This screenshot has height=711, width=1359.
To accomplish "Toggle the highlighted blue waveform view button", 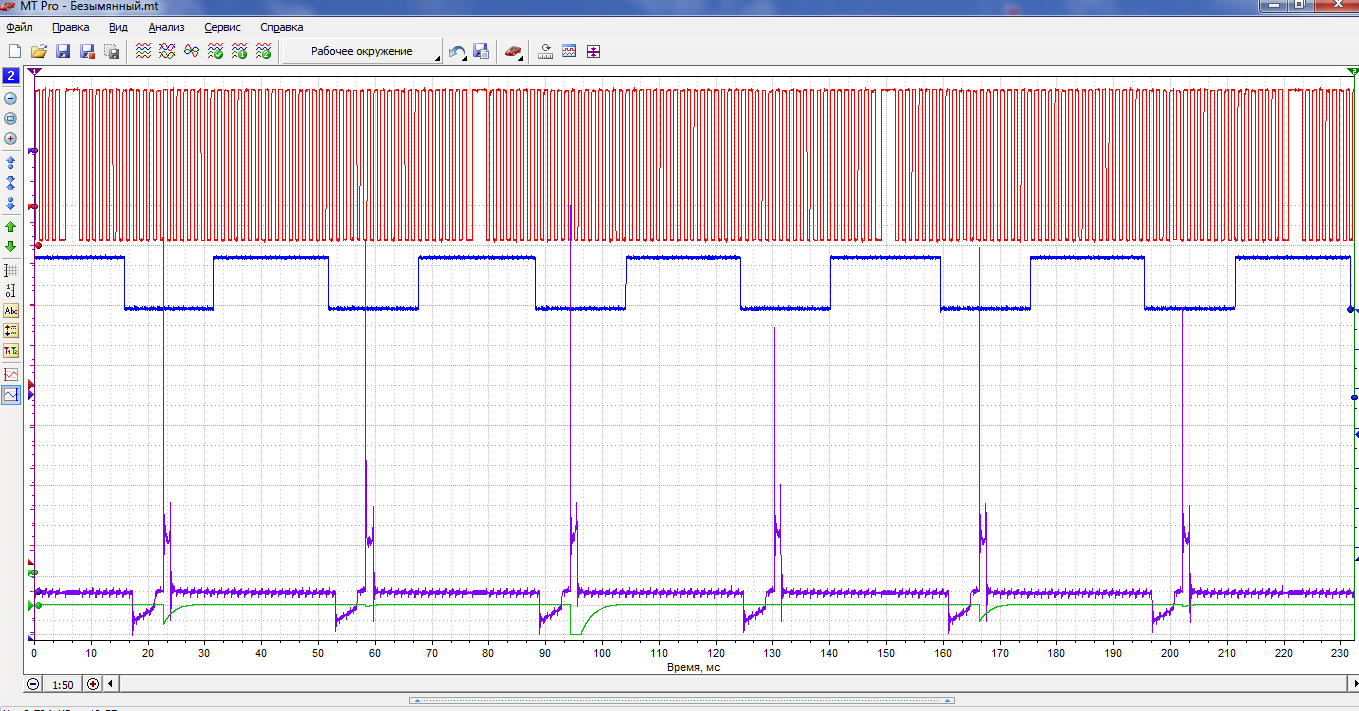I will tap(11, 395).
